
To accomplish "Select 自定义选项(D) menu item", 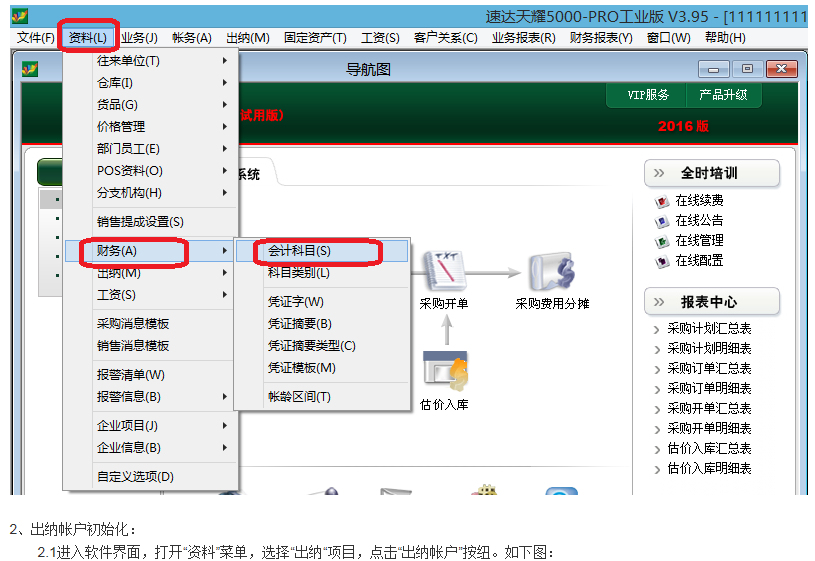I will (151, 476).
